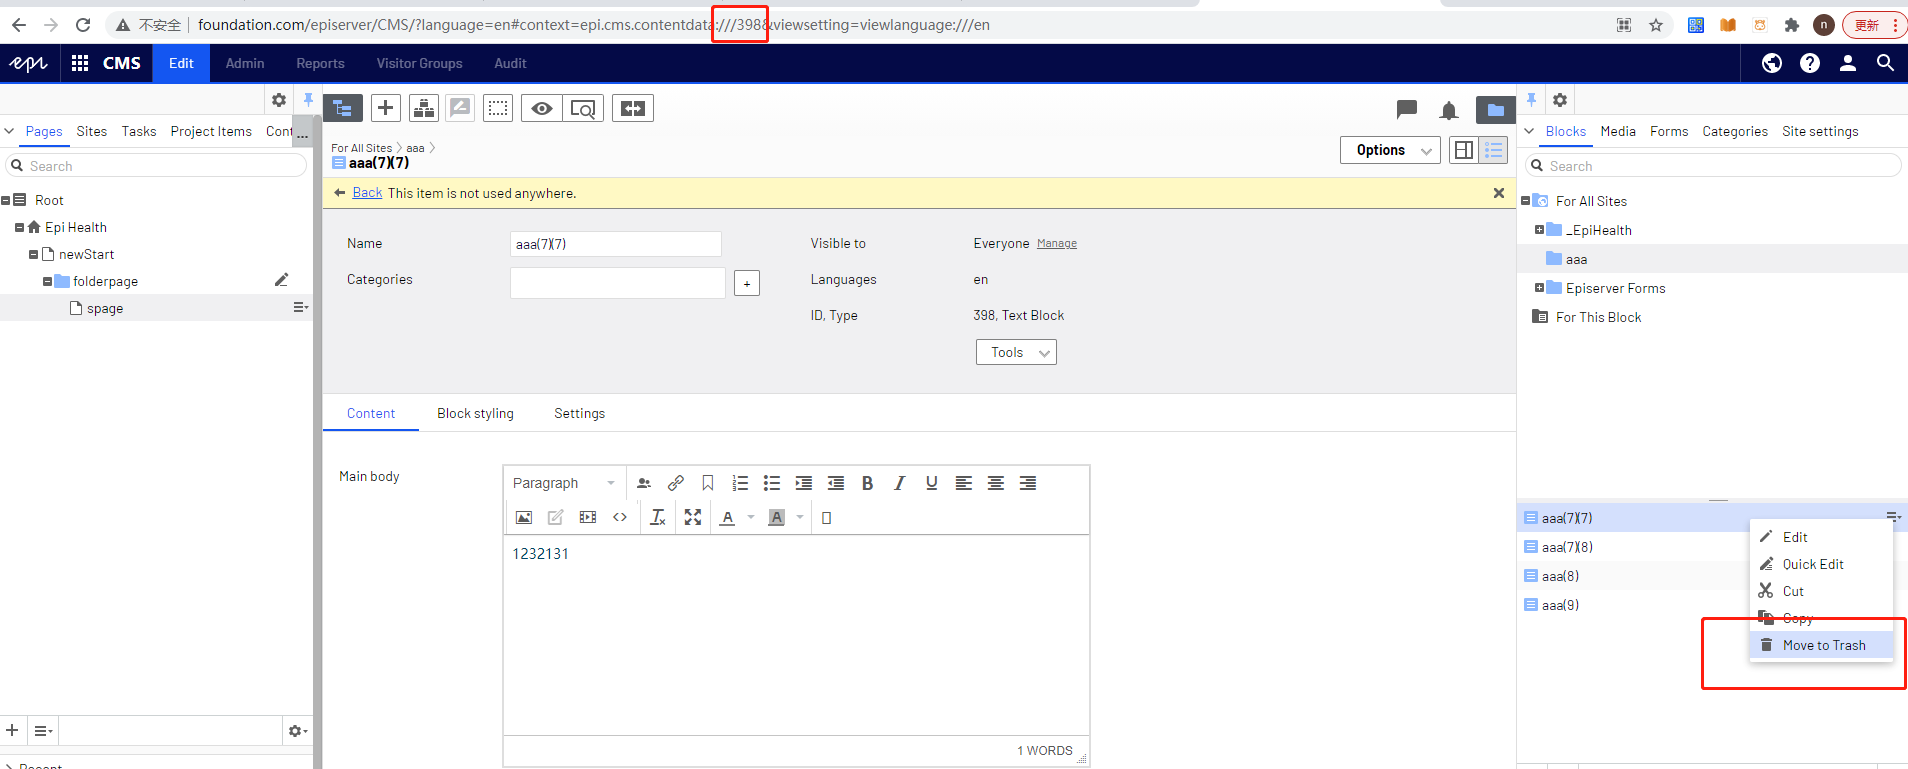Click the notifications bell icon
Image resolution: width=1908 pixels, height=769 pixels.
(1448, 110)
